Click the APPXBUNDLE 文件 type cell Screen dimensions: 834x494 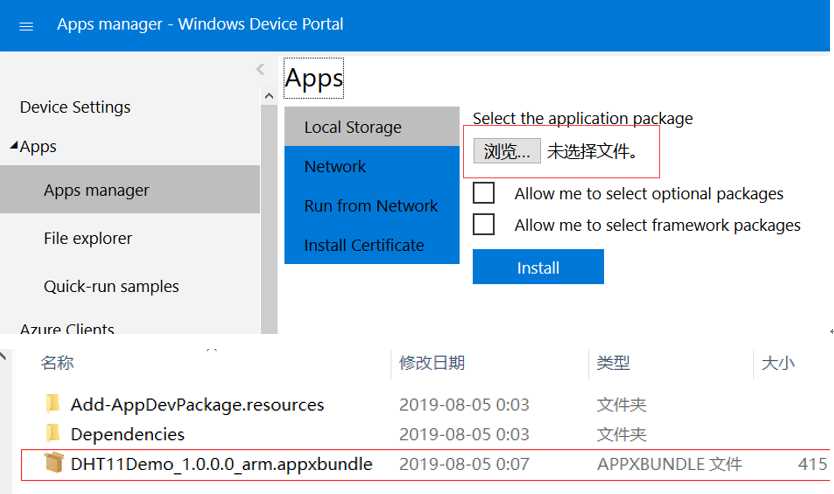(x=669, y=464)
